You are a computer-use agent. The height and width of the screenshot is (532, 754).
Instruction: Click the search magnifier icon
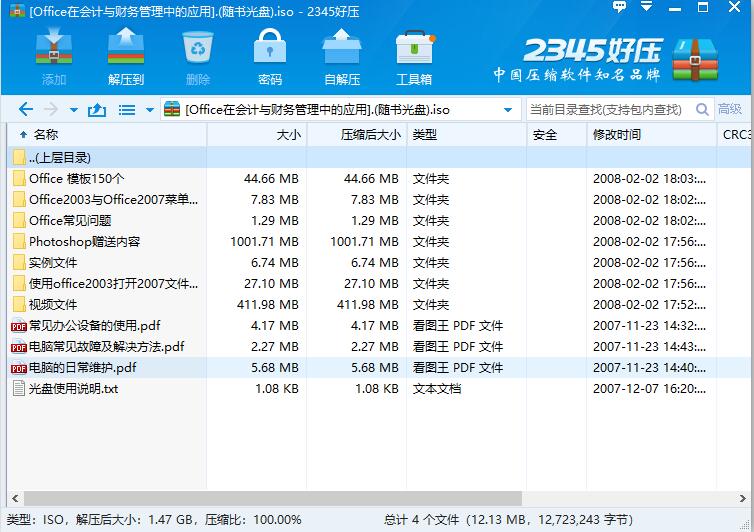pos(703,110)
